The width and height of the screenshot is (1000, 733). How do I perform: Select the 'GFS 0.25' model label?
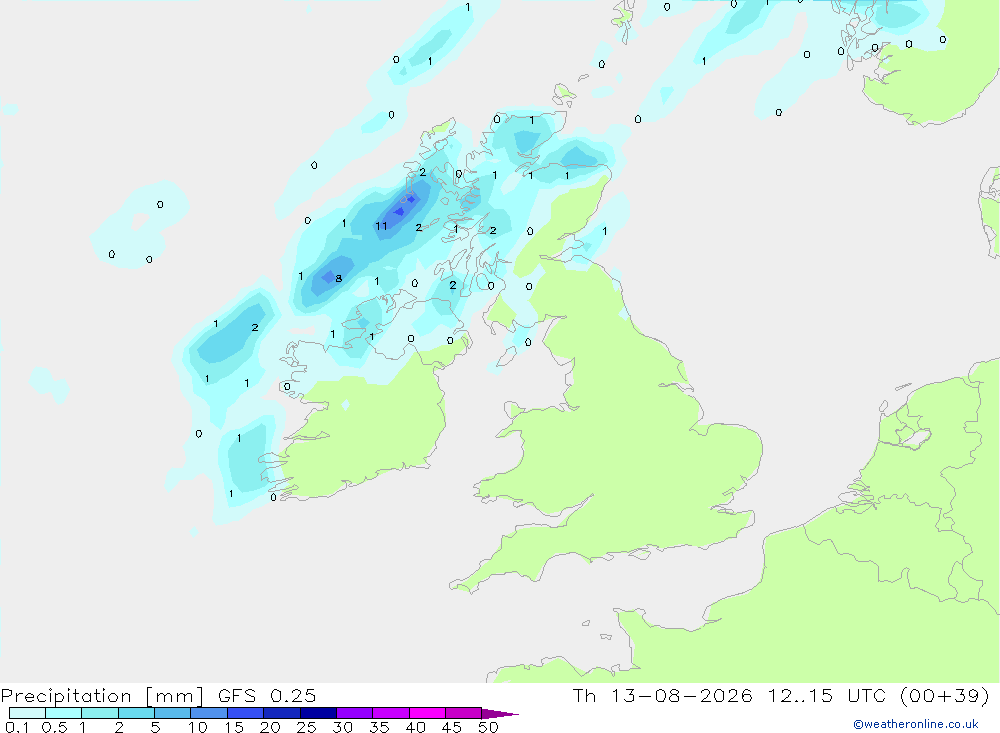point(267,696)
